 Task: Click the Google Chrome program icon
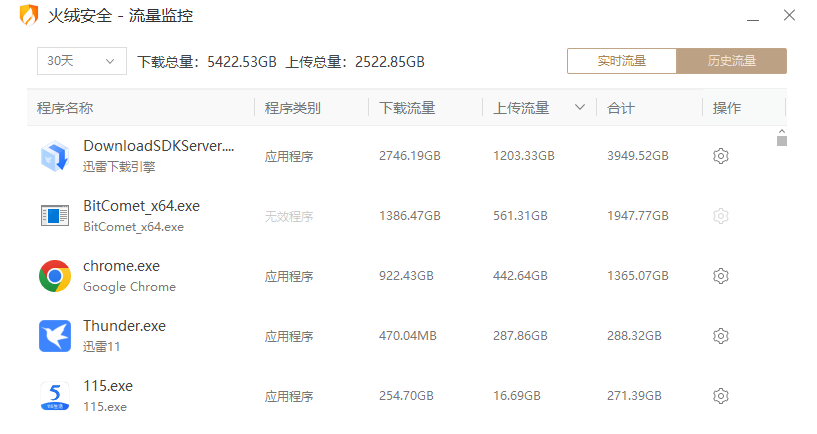pos(55,276)
